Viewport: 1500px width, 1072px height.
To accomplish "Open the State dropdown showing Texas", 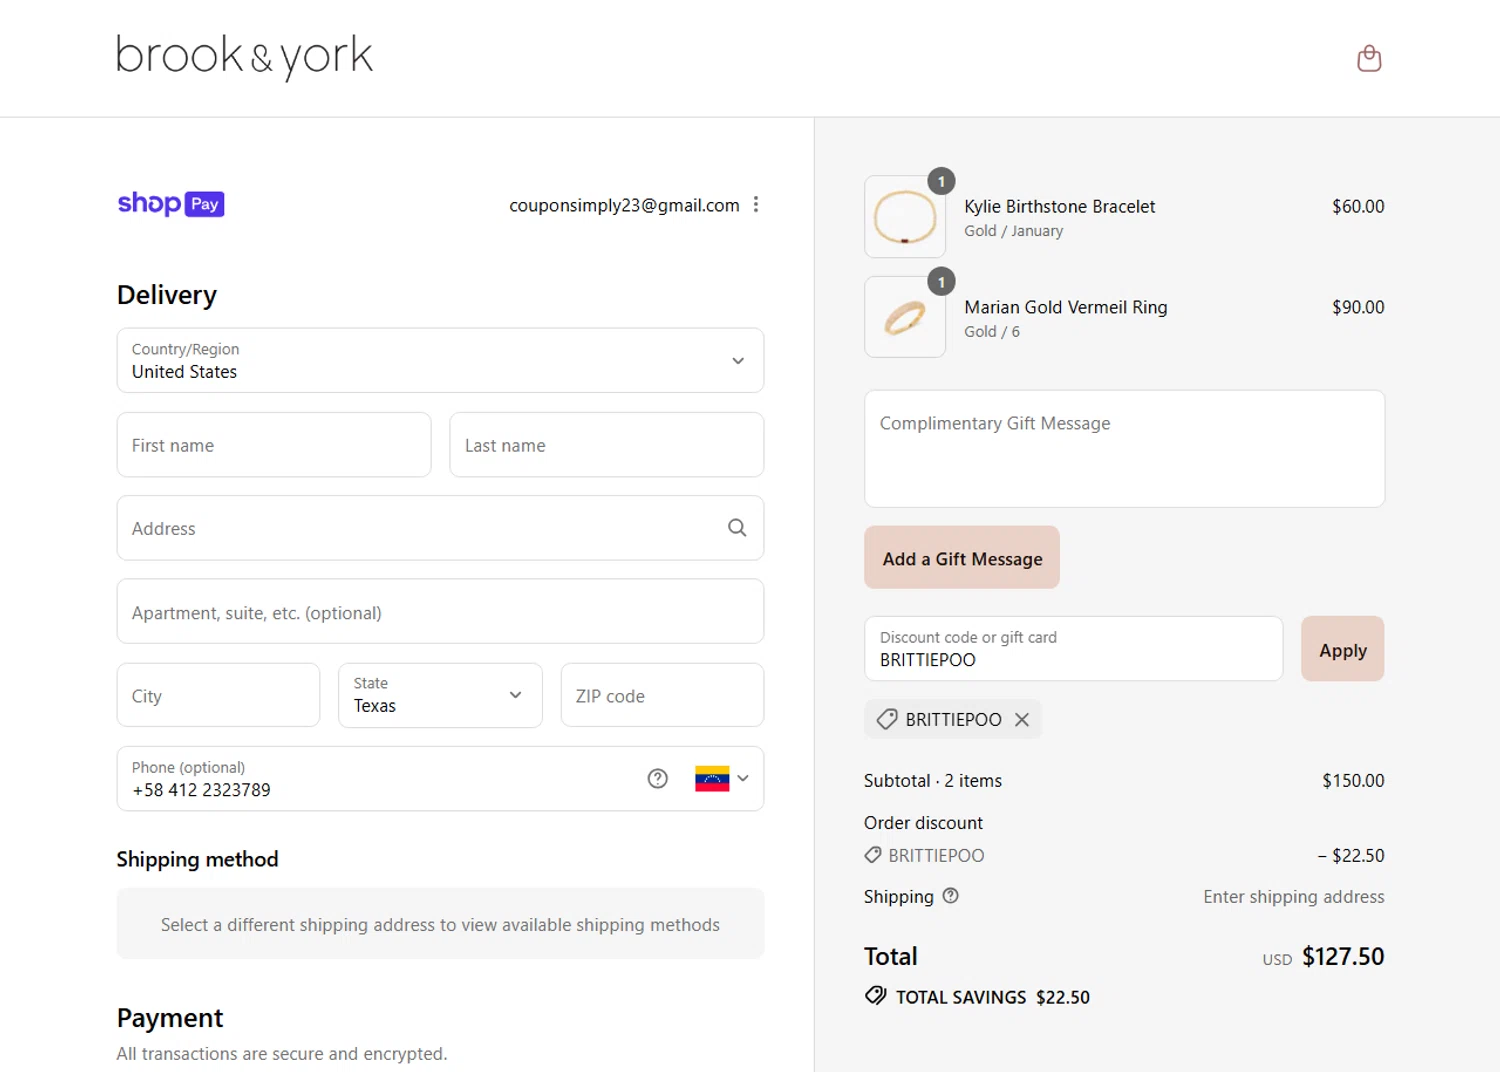I will pos(440,695).
